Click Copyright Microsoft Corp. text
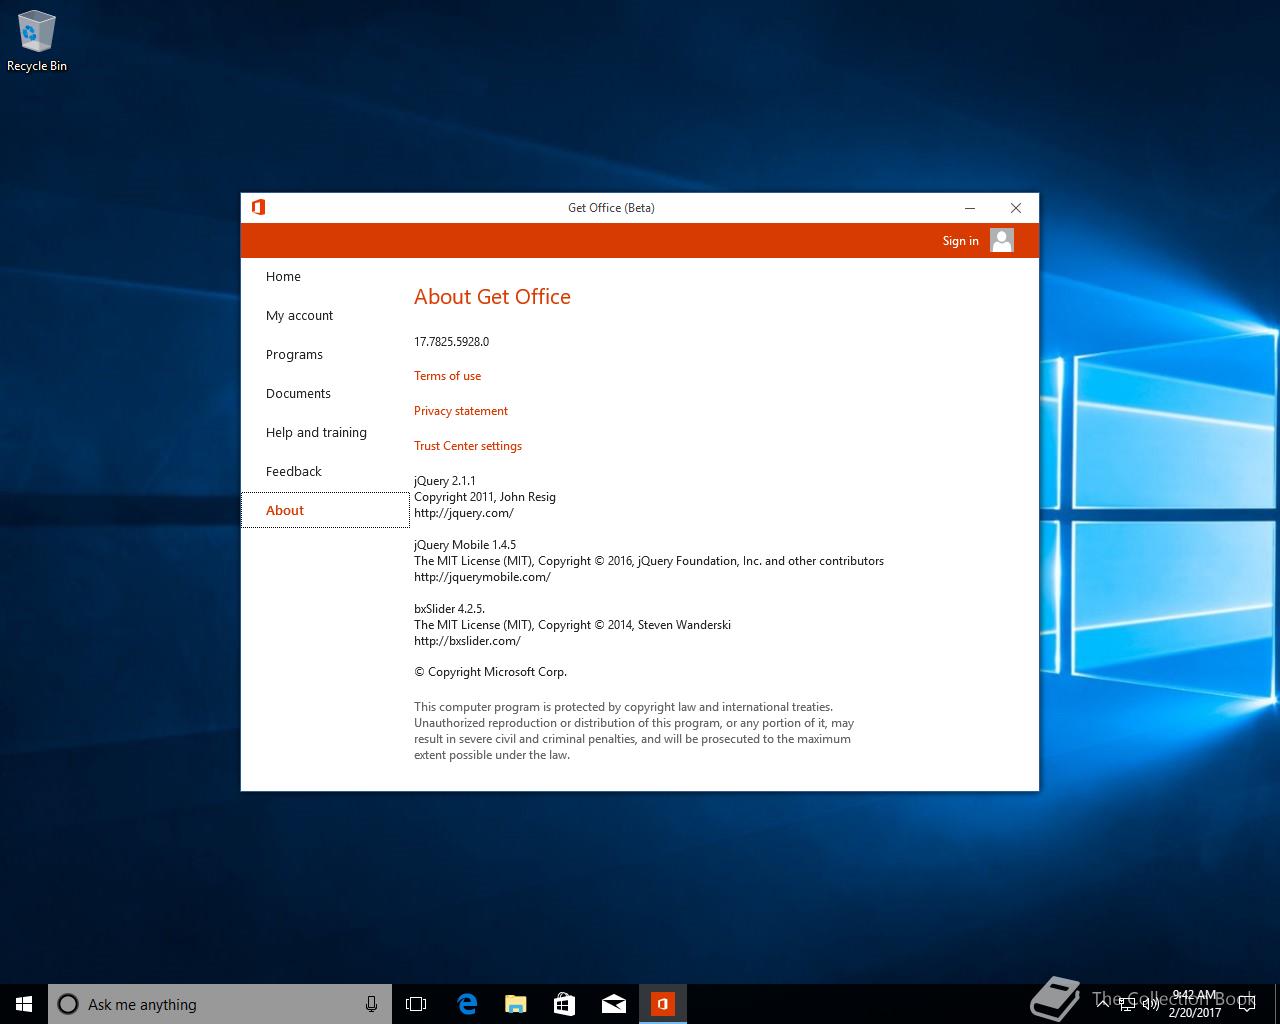This screenshot has height=1024, width=1280. pos(490,672)
